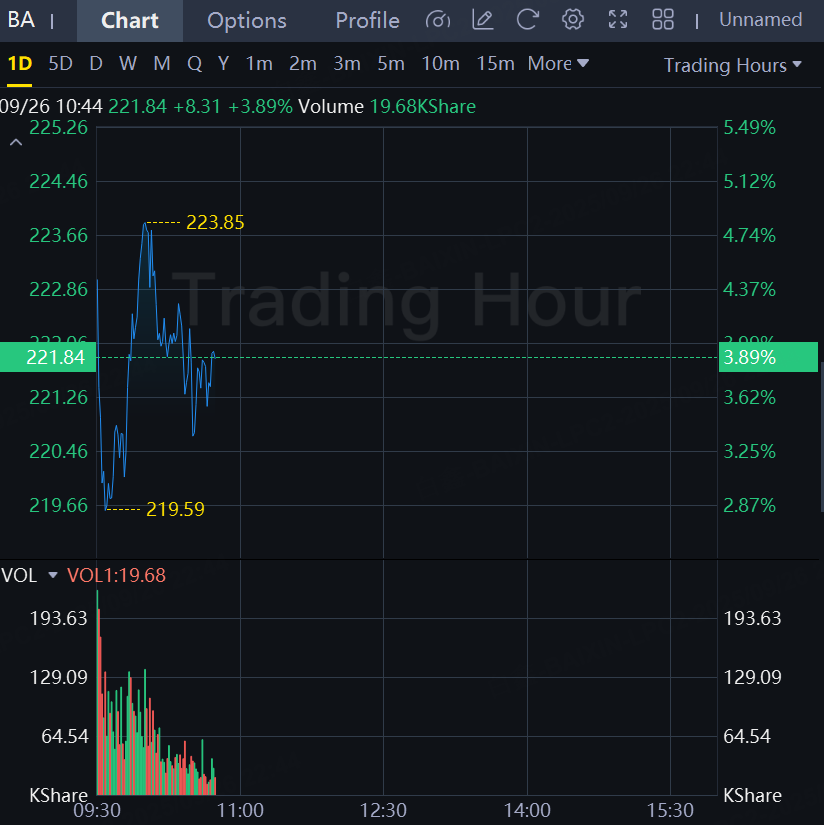Image resolution: width=824 pixels, height=825 pixels.
Task: Click the 11:00 time axis label
Action: (240, 810)
